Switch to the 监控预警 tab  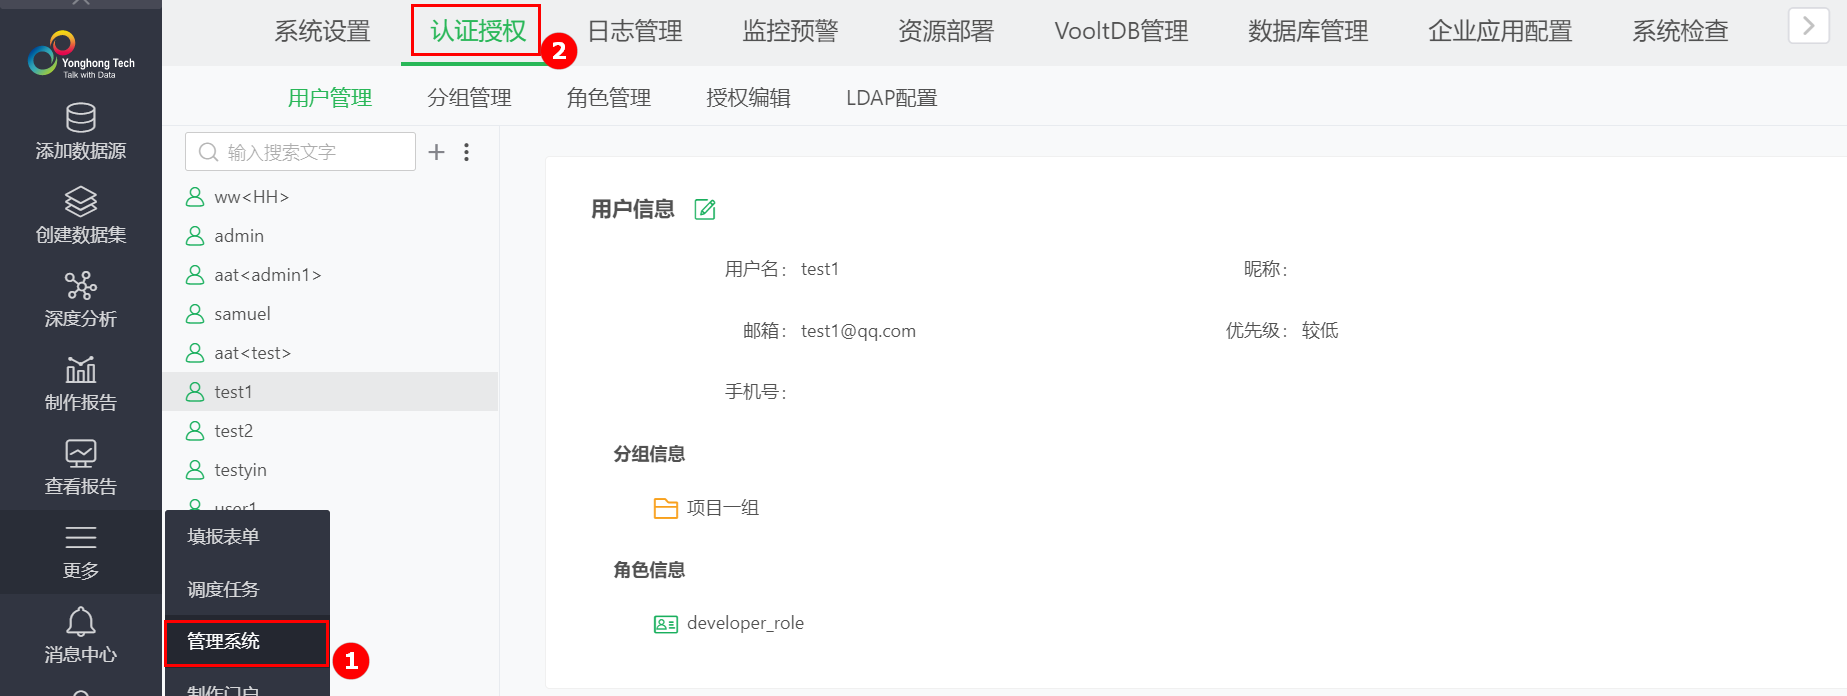pyautogui.click(x=790, y=31)
